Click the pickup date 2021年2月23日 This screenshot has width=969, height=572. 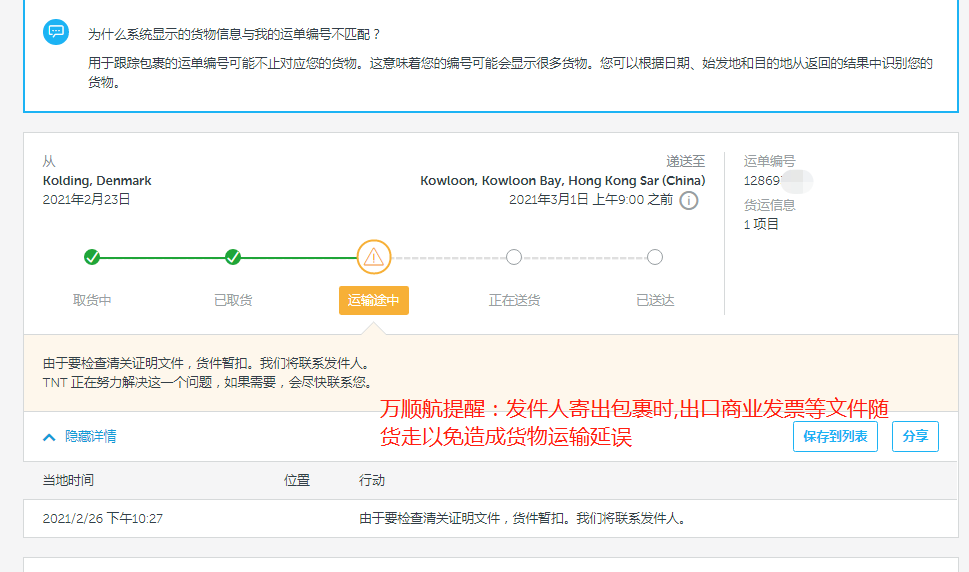pos(87,200)
